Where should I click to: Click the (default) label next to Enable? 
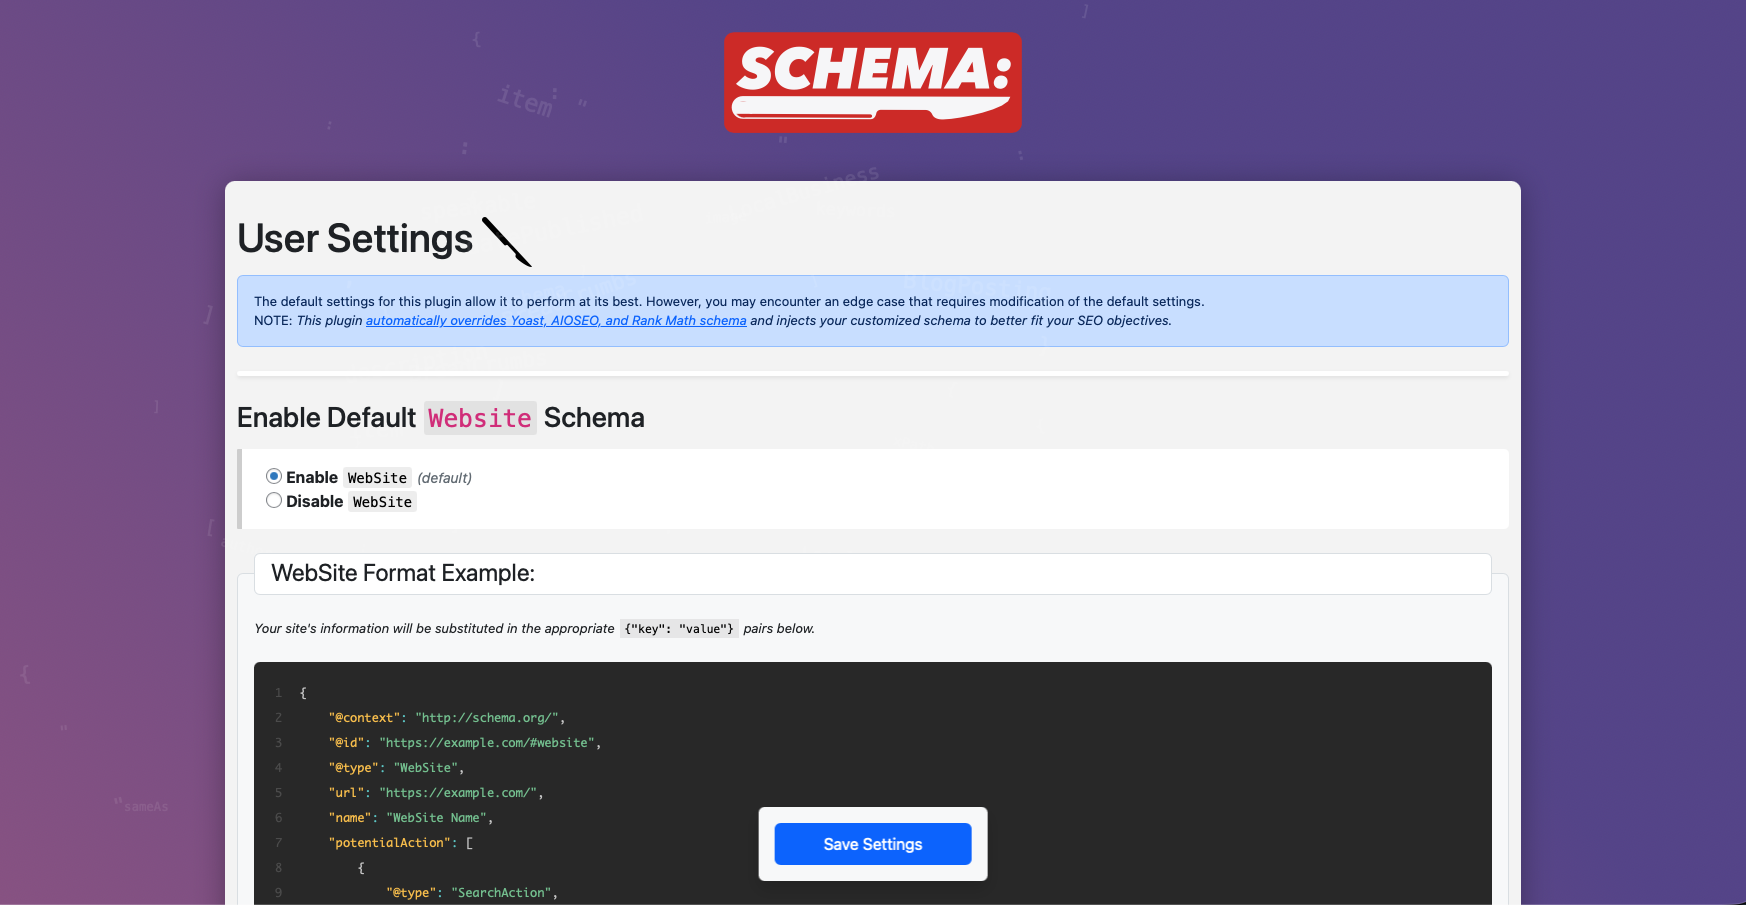[x=444, y=478]
